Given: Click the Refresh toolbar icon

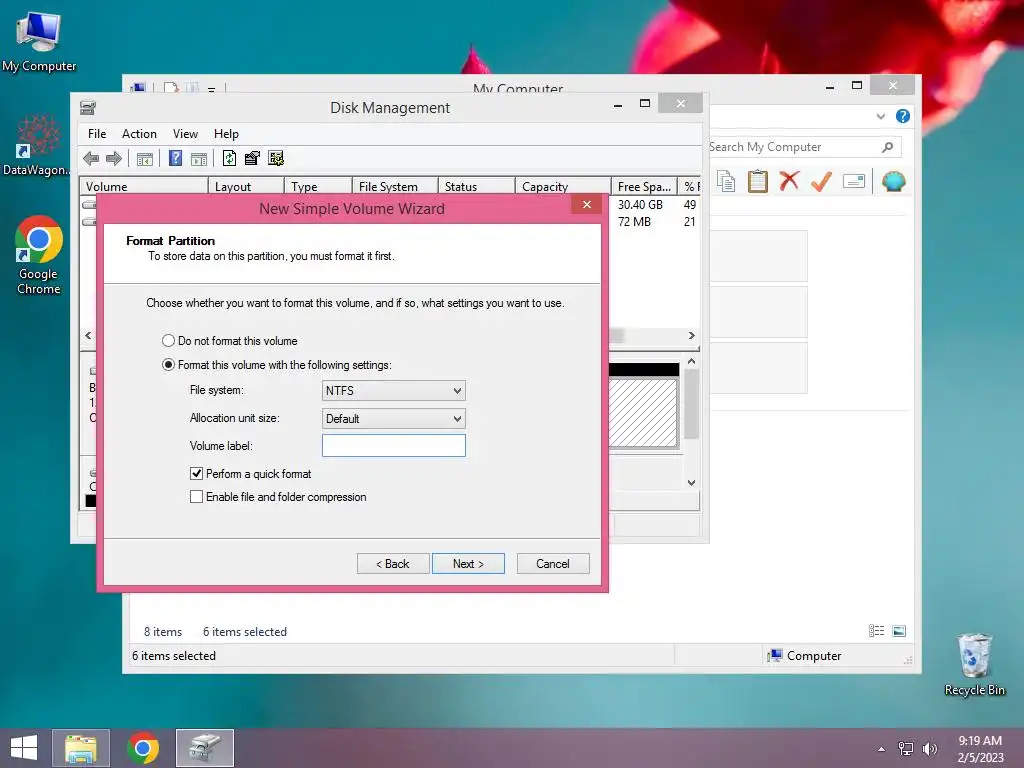Looking at the screenshot, I should point(229,158).
